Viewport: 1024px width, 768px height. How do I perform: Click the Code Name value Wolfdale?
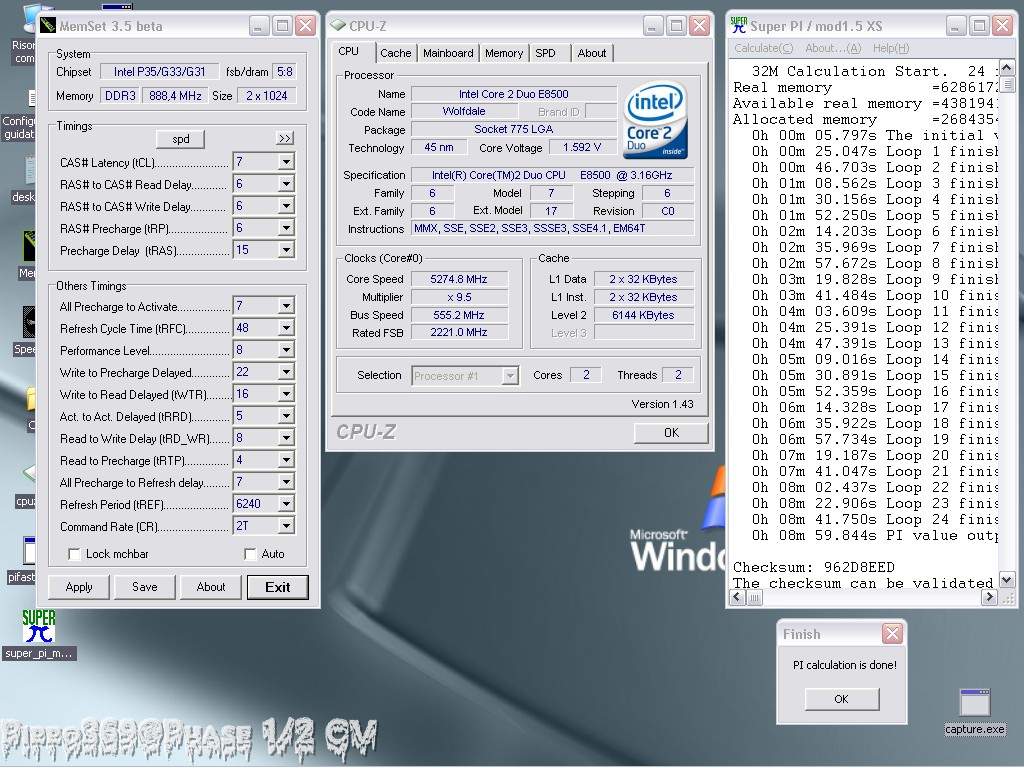pos(464,111)
